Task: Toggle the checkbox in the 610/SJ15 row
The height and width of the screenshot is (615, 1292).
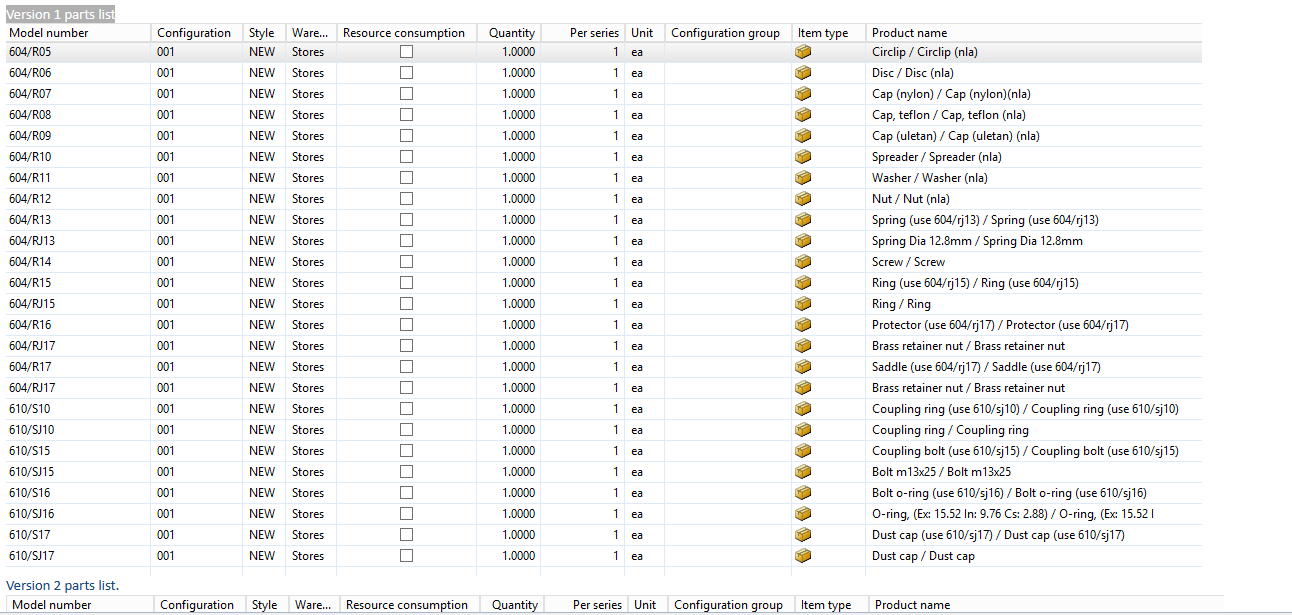Action: (x=406, y=471)
